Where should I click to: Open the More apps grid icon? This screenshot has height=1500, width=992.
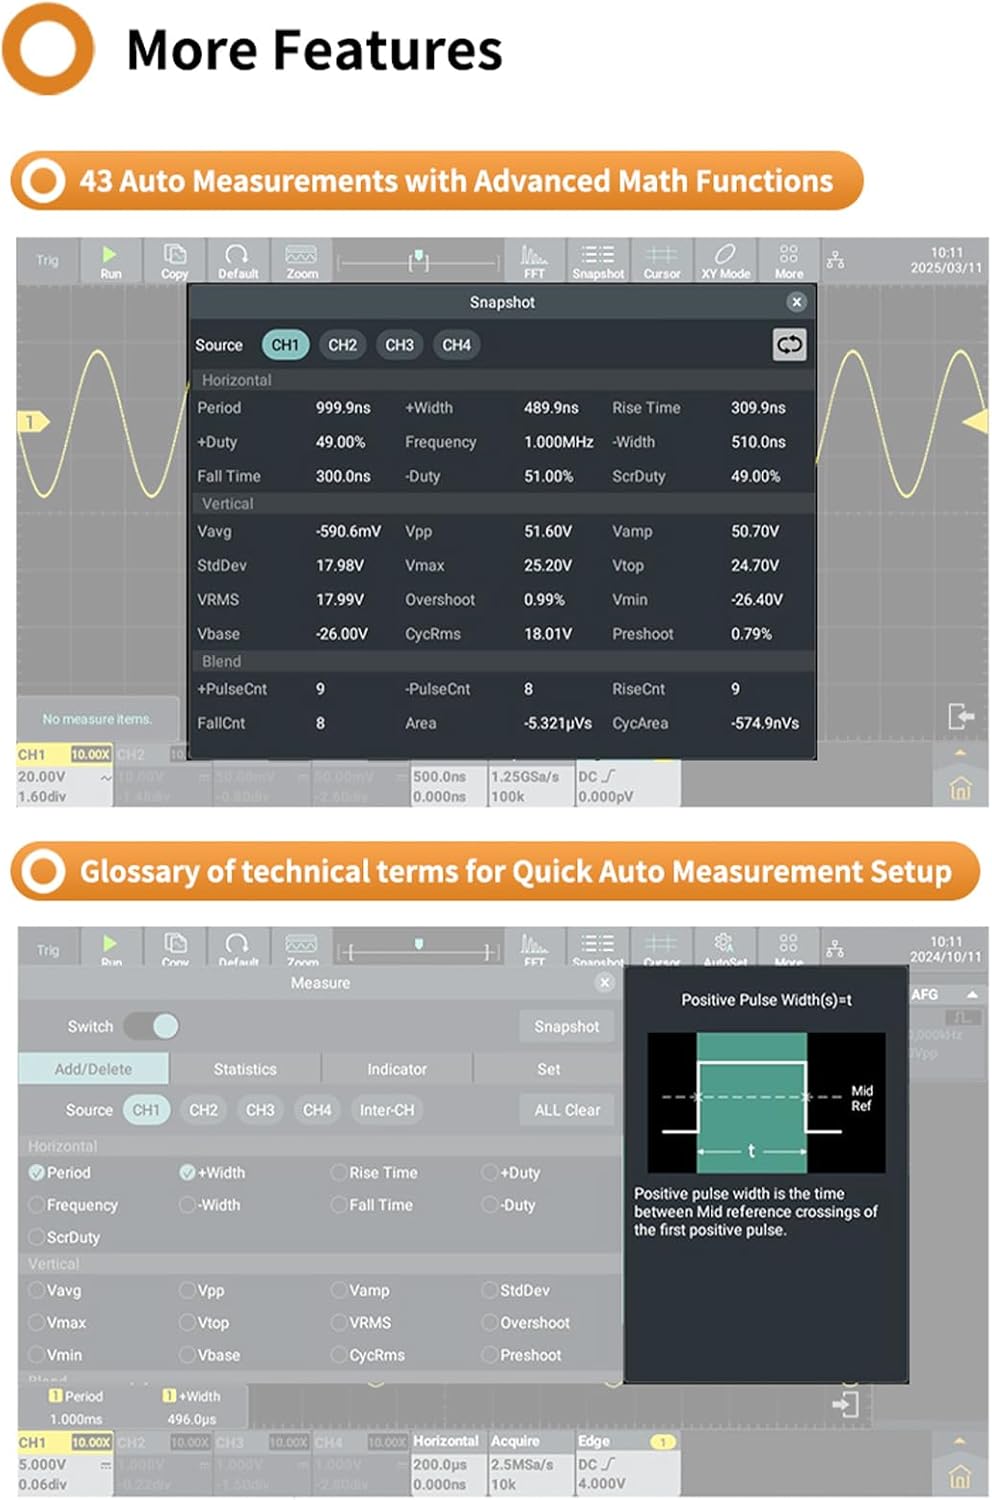pyautogui.click(x=788, y=260)
